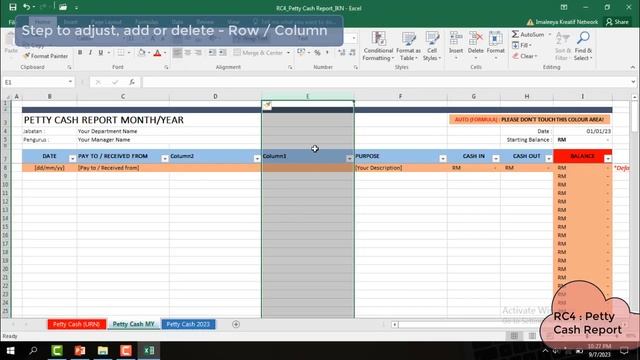Screen dimensions: 640x360
Task: Save the workbook from Quick Access Toolbar
Action: click(x=13, y=7)
